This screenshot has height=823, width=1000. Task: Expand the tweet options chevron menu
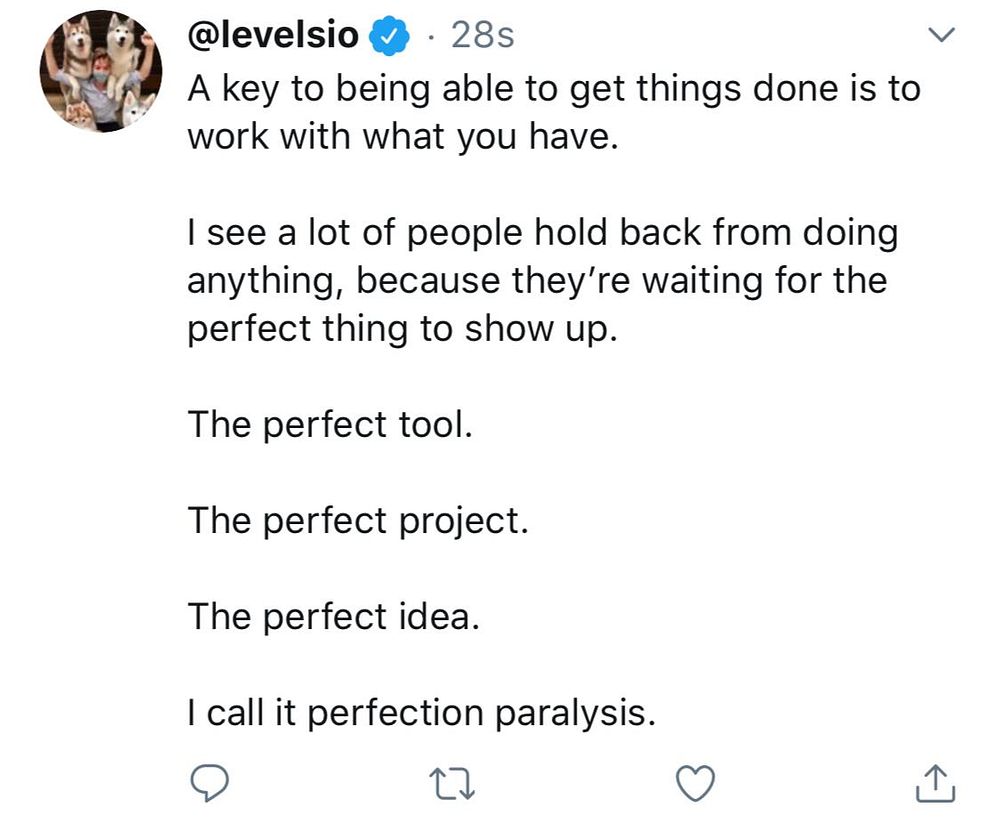(941, 37)
